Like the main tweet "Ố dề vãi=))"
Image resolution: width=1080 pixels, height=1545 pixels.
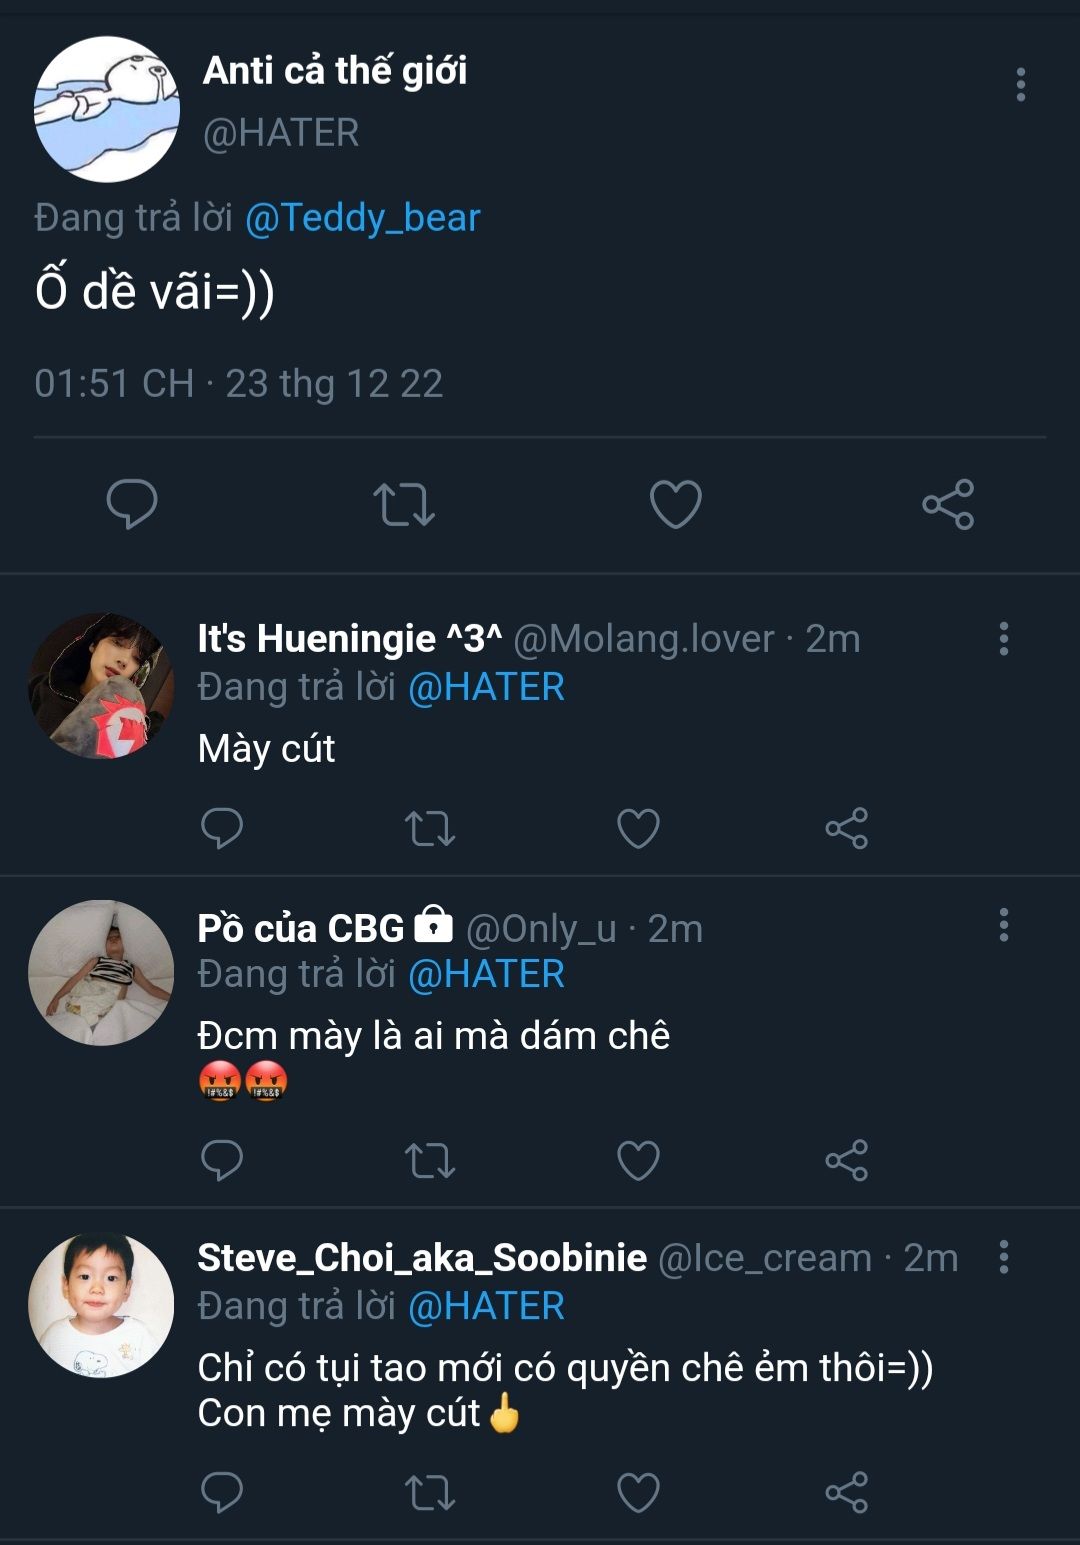676,504
